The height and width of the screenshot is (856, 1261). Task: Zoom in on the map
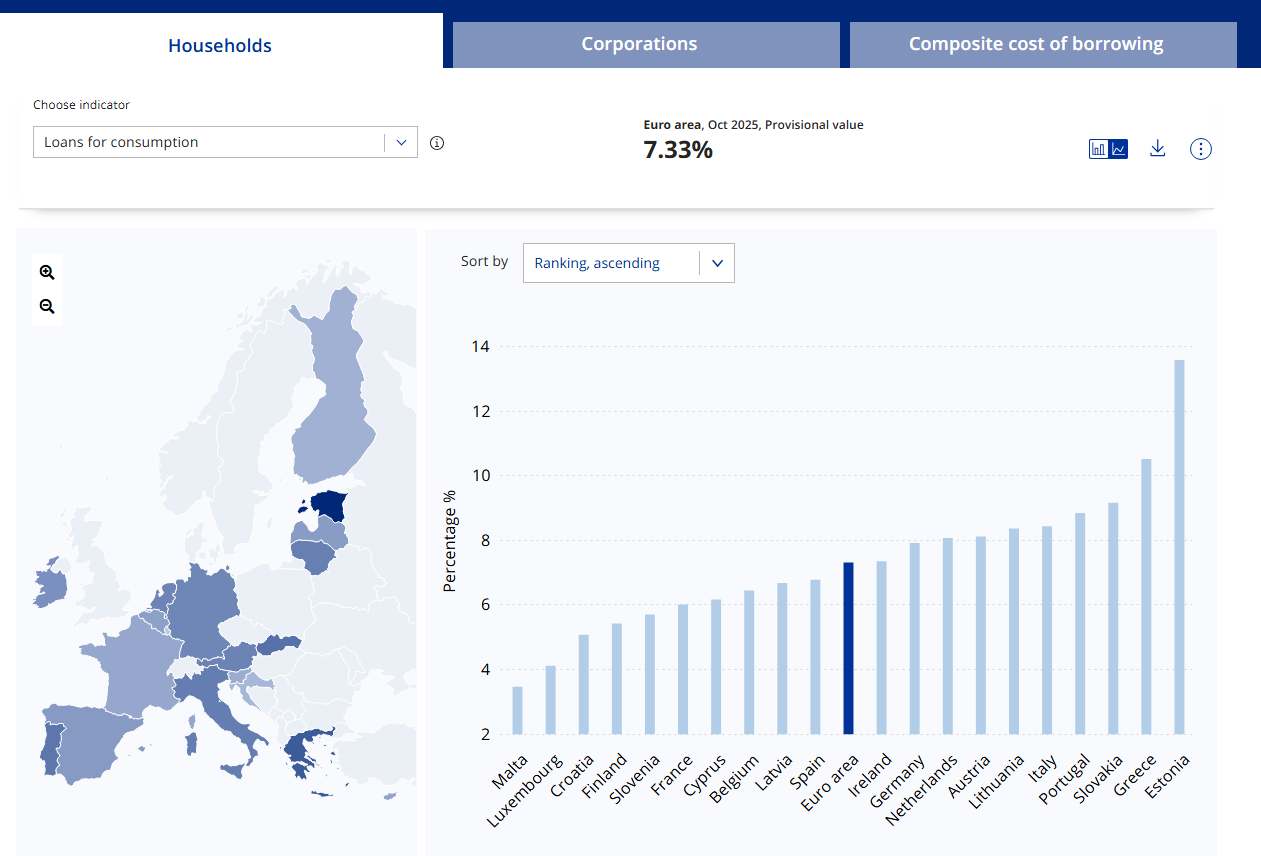pos(47,272)
